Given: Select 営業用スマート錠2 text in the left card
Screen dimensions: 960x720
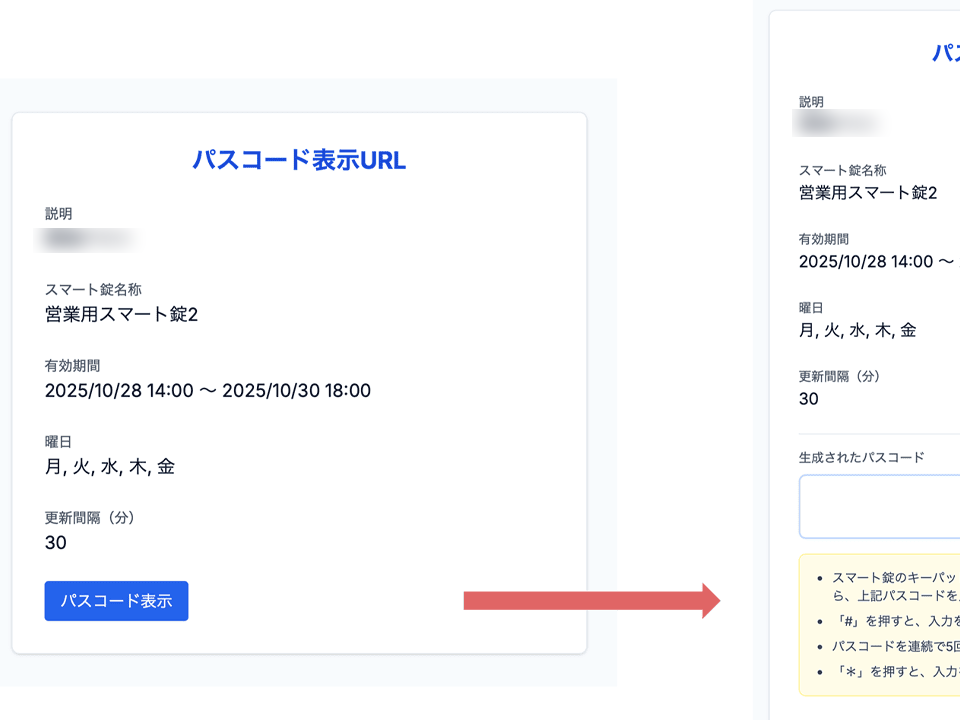Looking at the screenshot, I should pyautogui.click(x=122, y=315).
